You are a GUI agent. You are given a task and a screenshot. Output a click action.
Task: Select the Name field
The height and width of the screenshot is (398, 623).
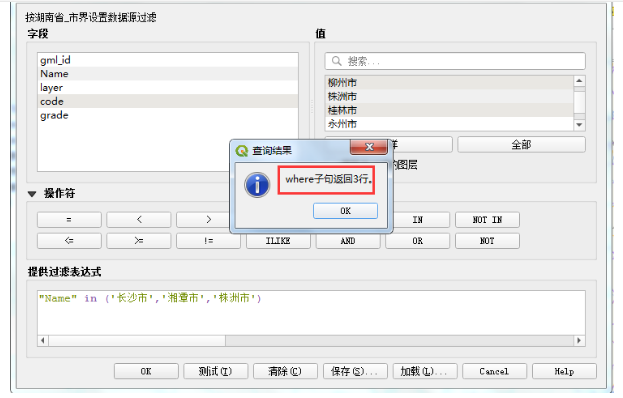coord(168,73)
